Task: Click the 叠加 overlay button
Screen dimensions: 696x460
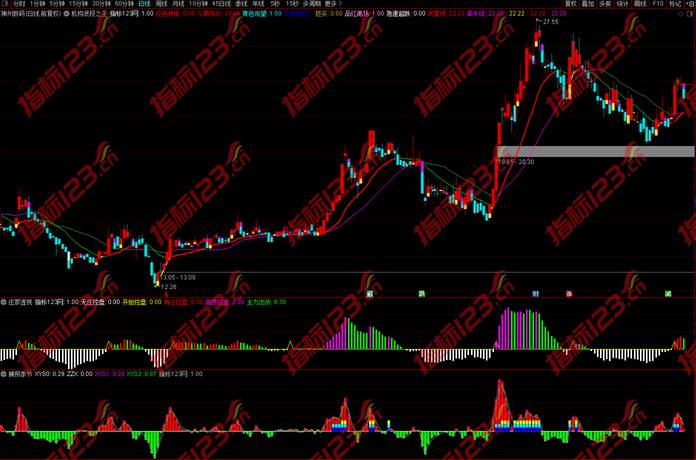Action: [588, 4]
